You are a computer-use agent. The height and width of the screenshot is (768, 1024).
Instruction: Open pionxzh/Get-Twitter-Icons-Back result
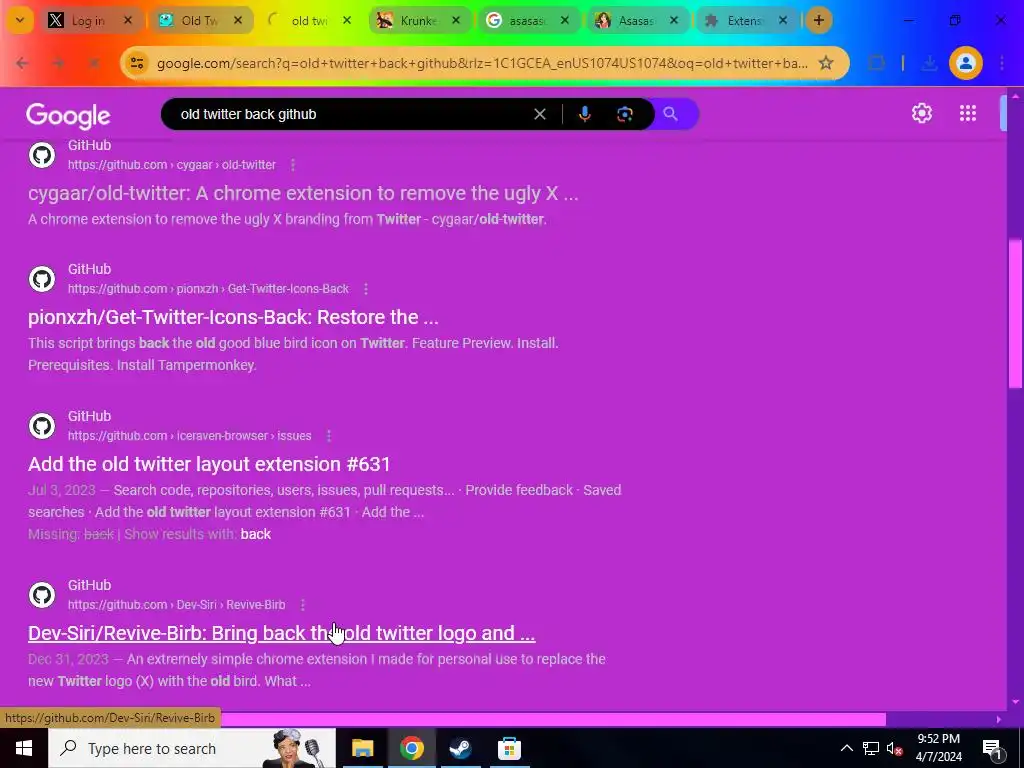[x=233, y=317]
